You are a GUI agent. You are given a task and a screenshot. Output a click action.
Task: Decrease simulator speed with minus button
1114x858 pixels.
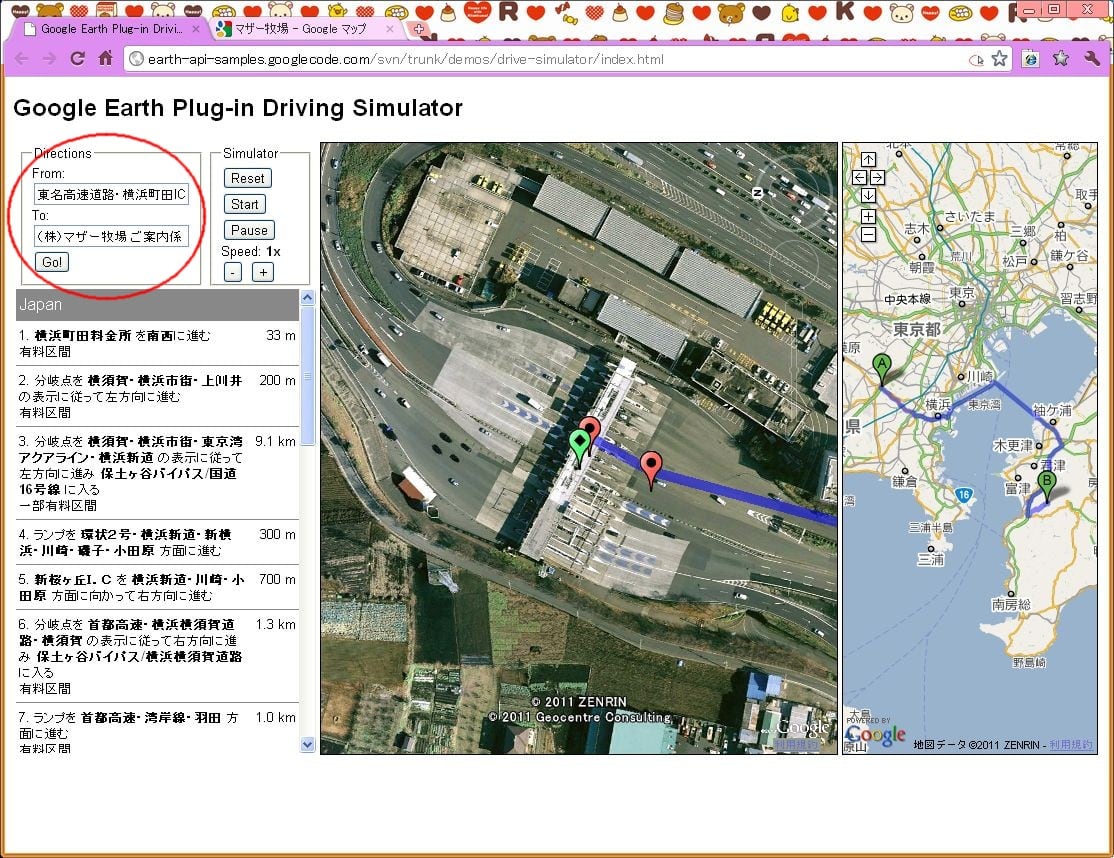pyautogui.click(x=232, y=272)
